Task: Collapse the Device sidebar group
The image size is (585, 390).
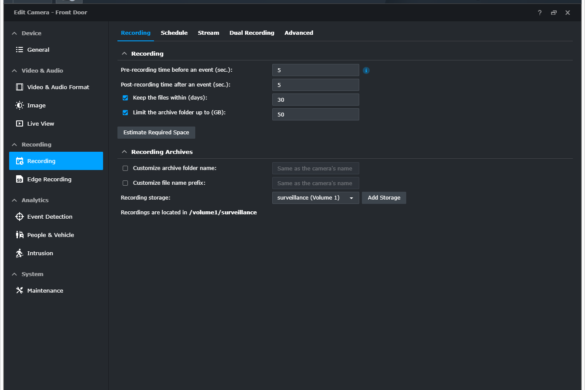Action: [15, 33]
